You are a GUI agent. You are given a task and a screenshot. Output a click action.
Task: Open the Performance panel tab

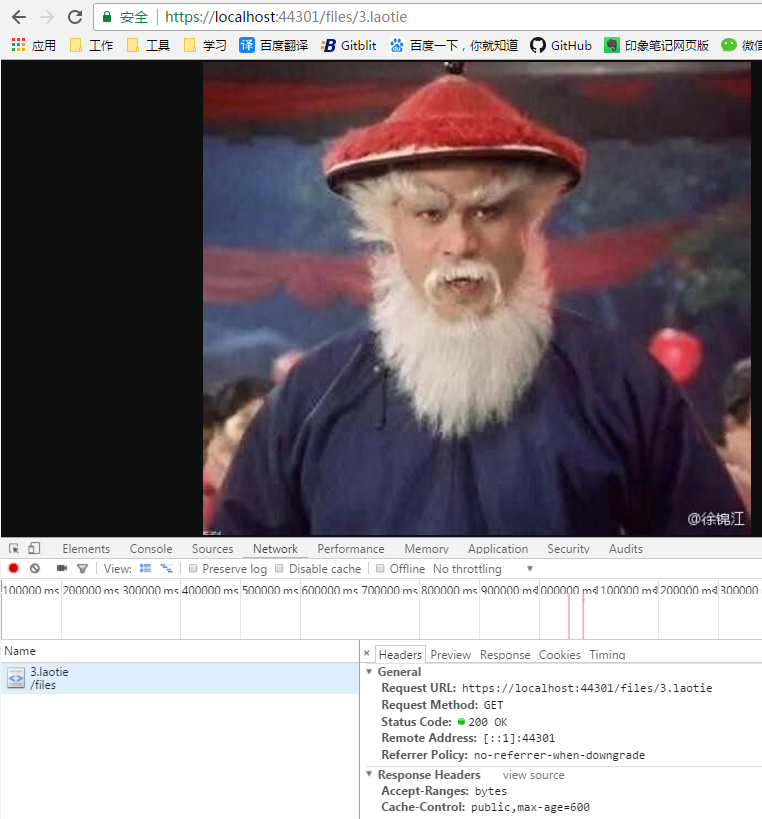(351, 549)
